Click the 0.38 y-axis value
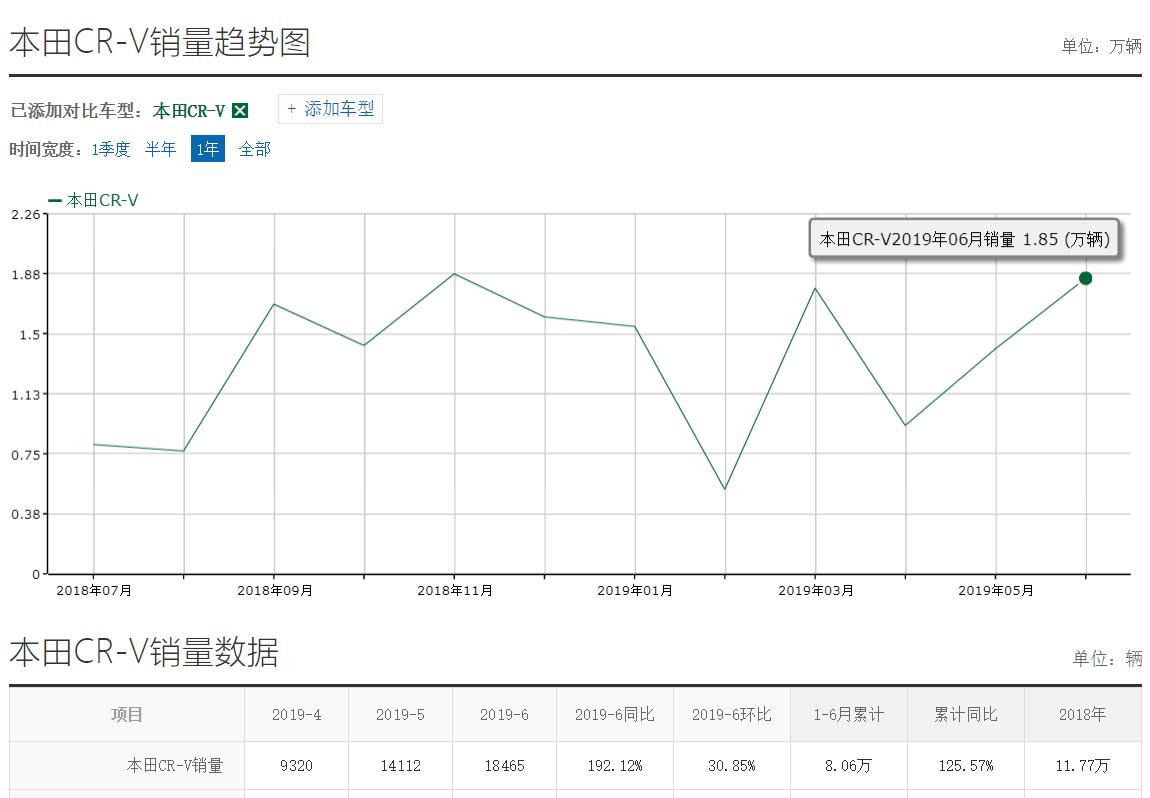1150x798 pixels. [26, 514]
